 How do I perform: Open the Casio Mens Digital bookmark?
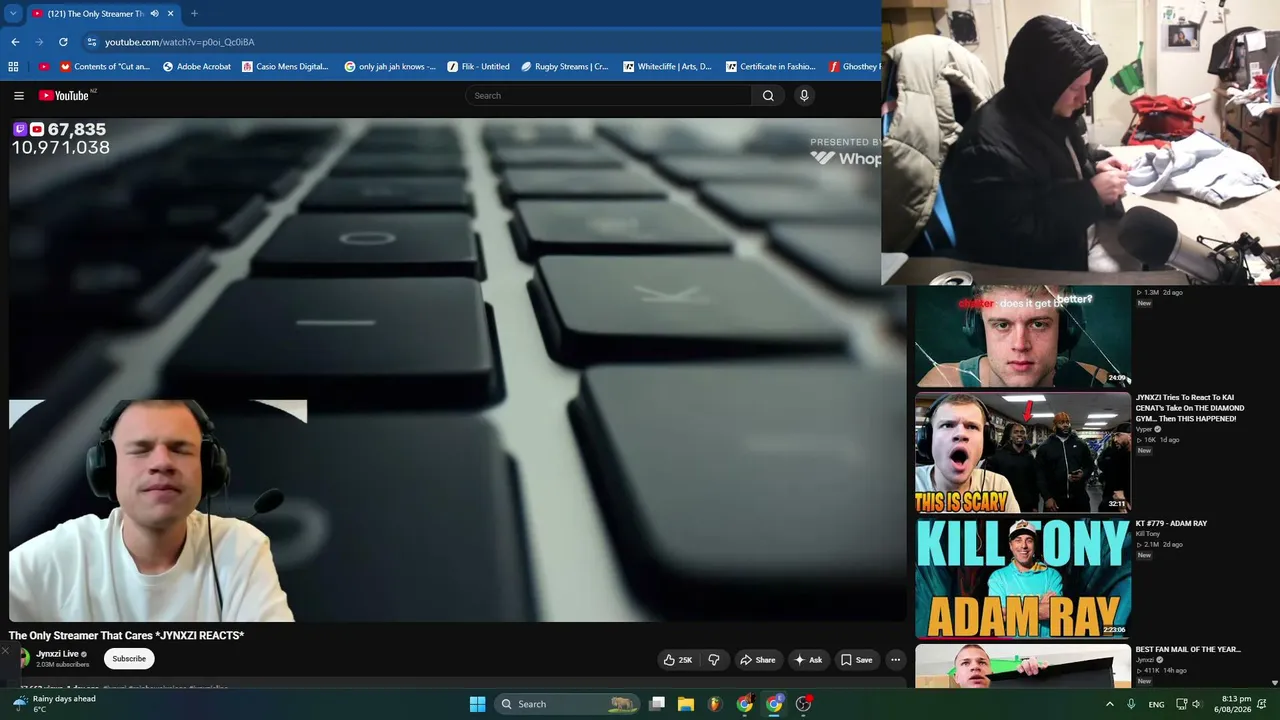point(286,67)
